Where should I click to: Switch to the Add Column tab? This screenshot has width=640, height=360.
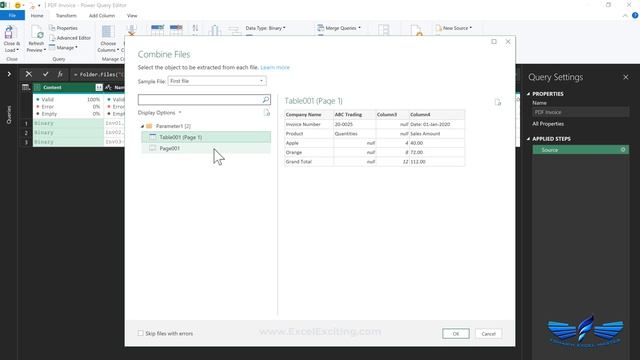[x=102, y=16]
